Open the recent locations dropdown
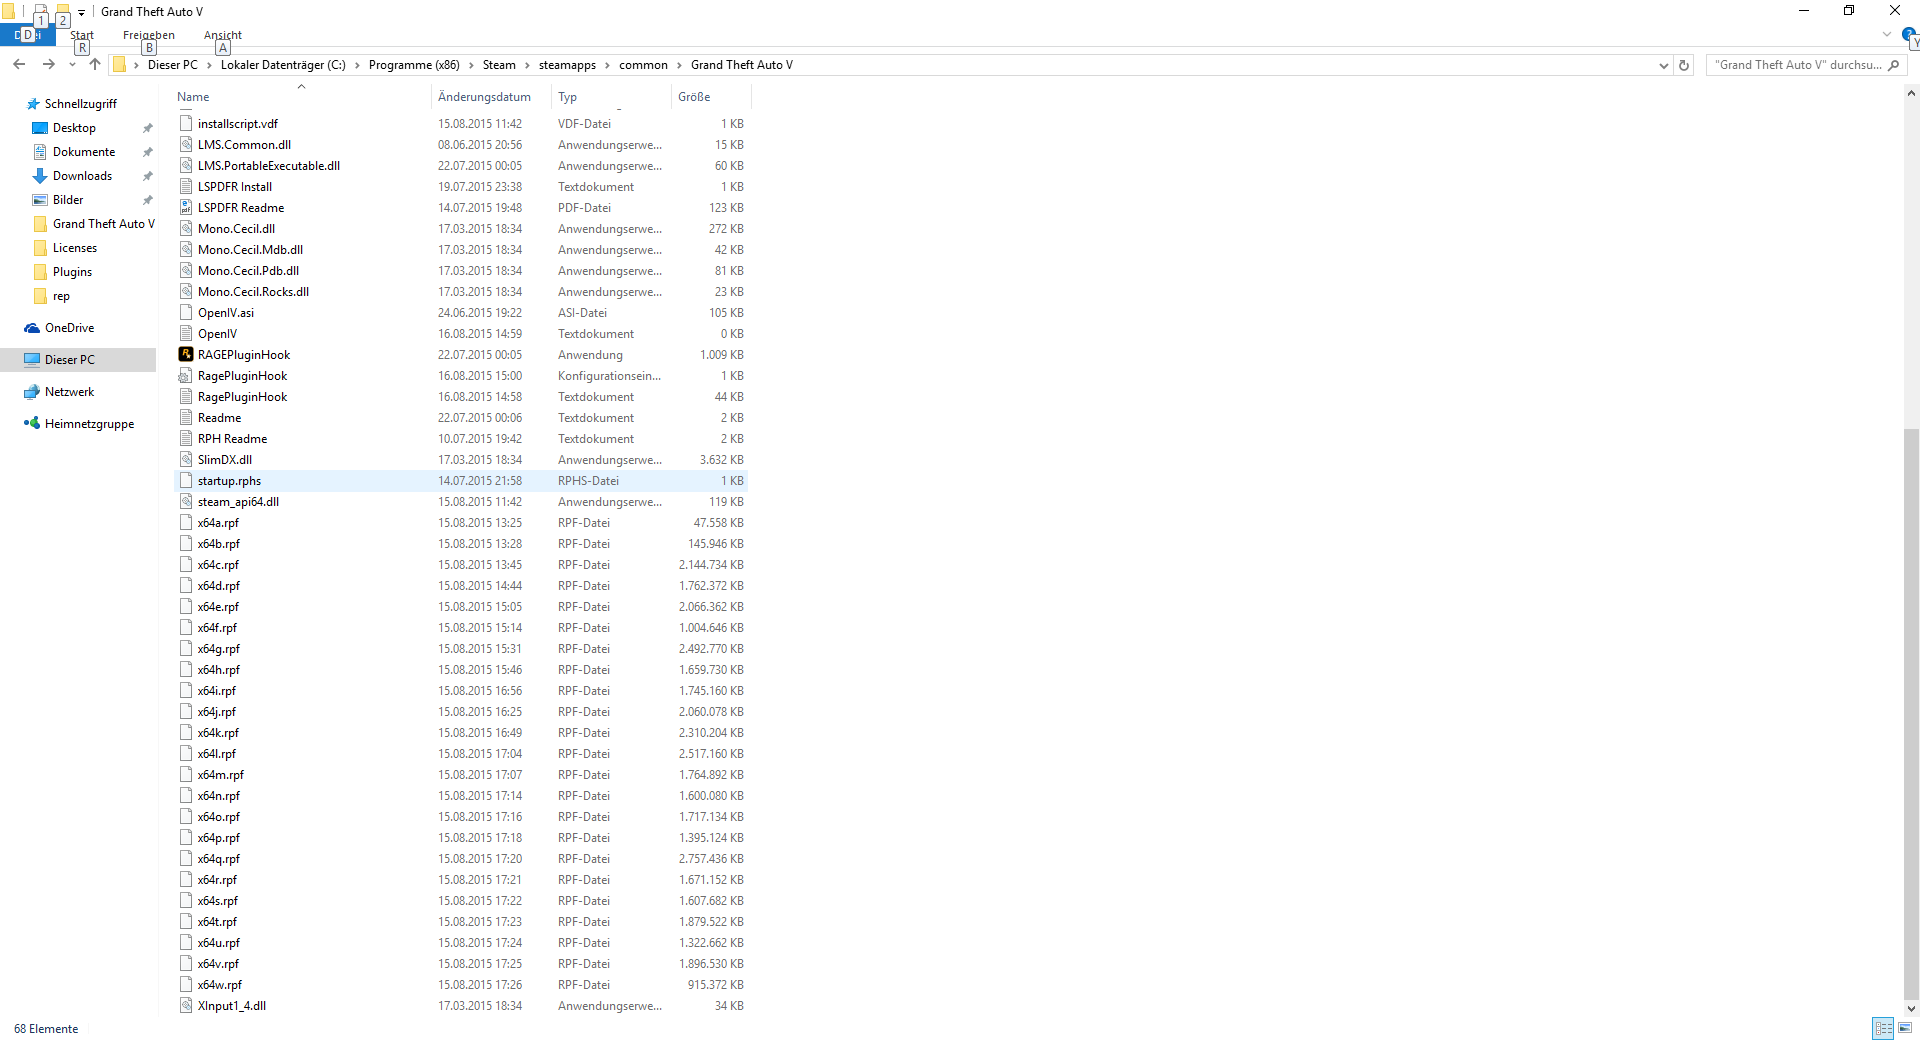 point(72,65)
